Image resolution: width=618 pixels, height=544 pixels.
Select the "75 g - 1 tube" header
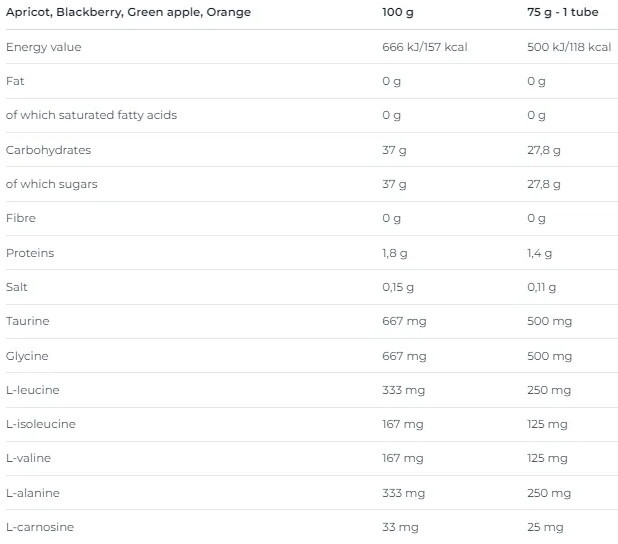tap(566, 12)
